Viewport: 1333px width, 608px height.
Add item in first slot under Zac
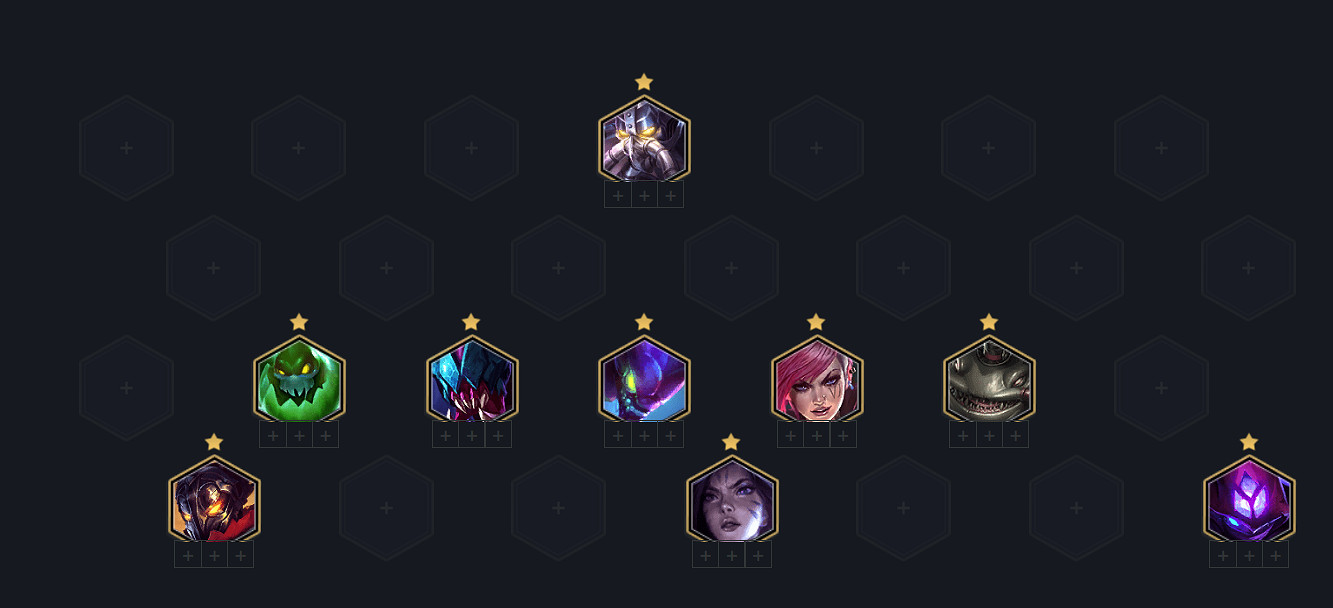[x=273, y=435]
